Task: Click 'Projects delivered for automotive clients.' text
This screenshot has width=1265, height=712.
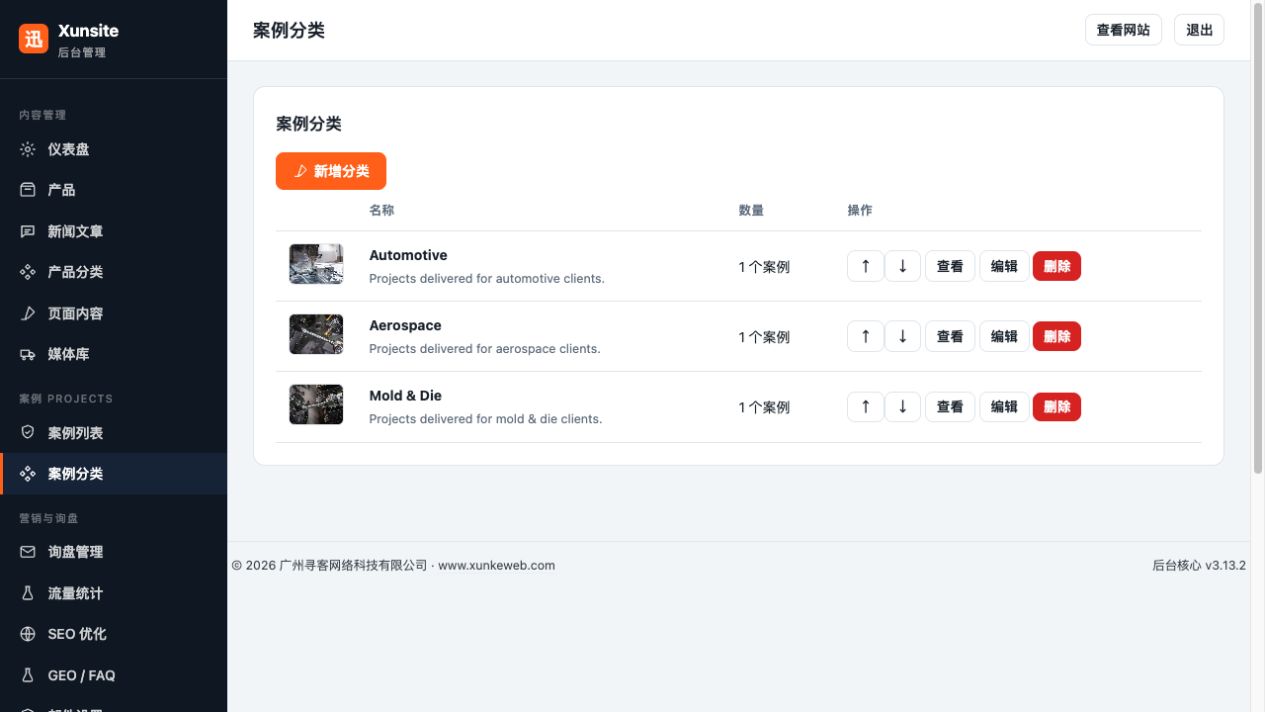Action: coord(487,278)
